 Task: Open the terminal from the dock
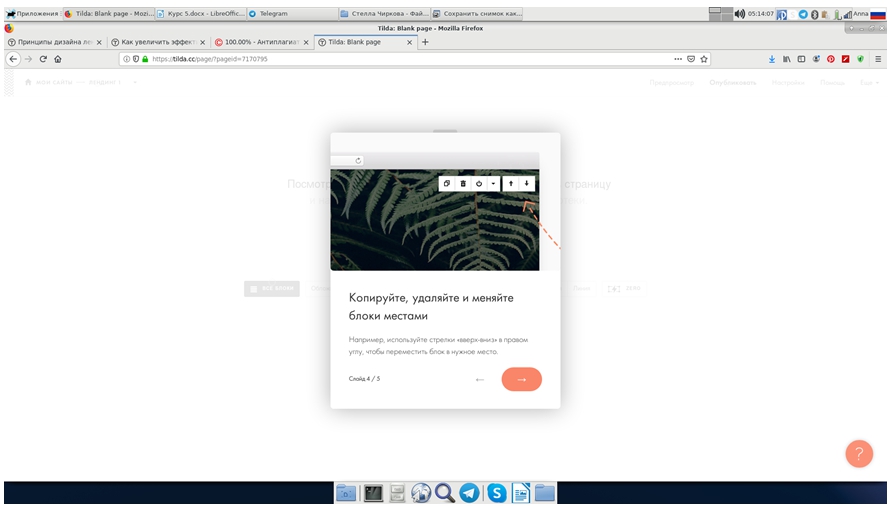click(x=372, y=492)
